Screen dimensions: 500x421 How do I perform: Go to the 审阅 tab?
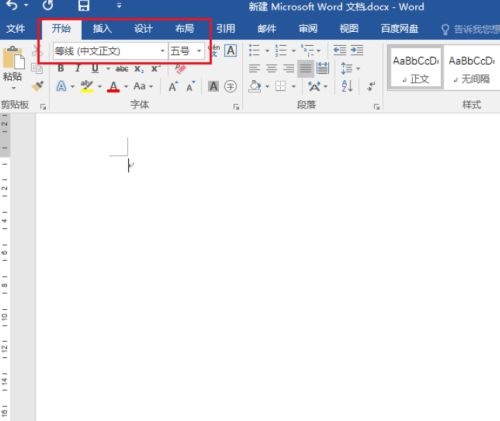308,29
